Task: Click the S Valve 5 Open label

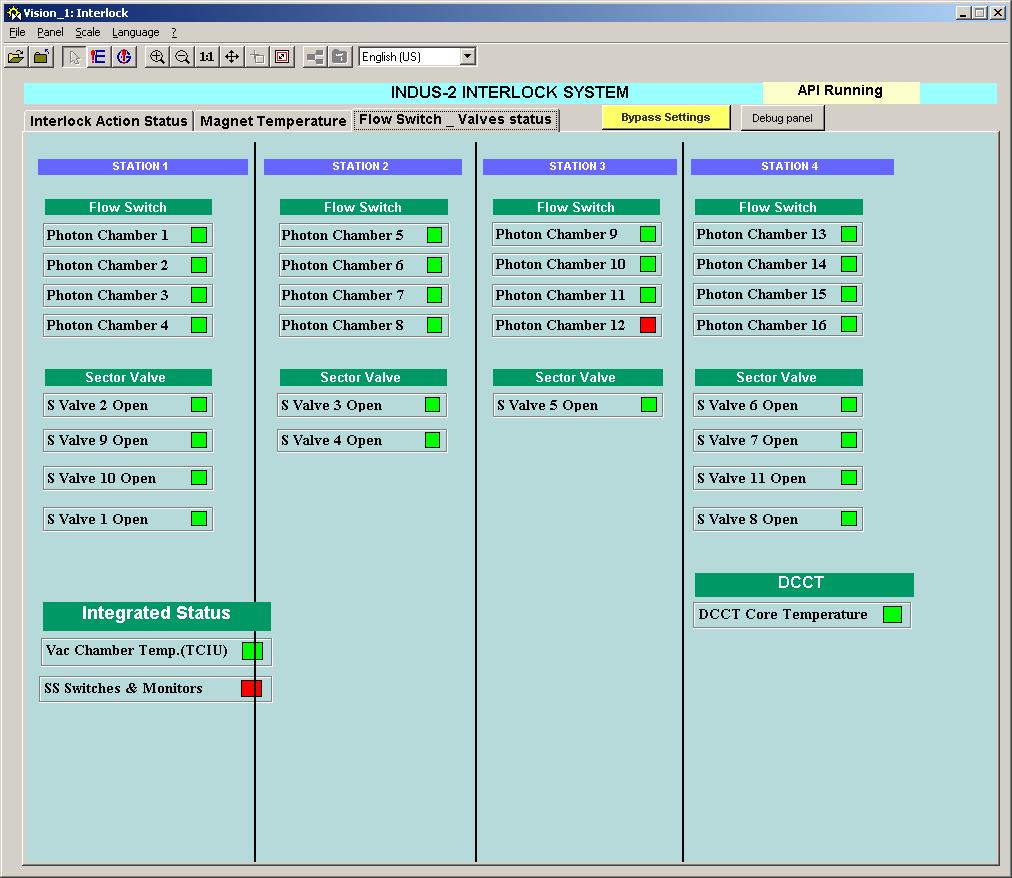Action: pos(547,405)
